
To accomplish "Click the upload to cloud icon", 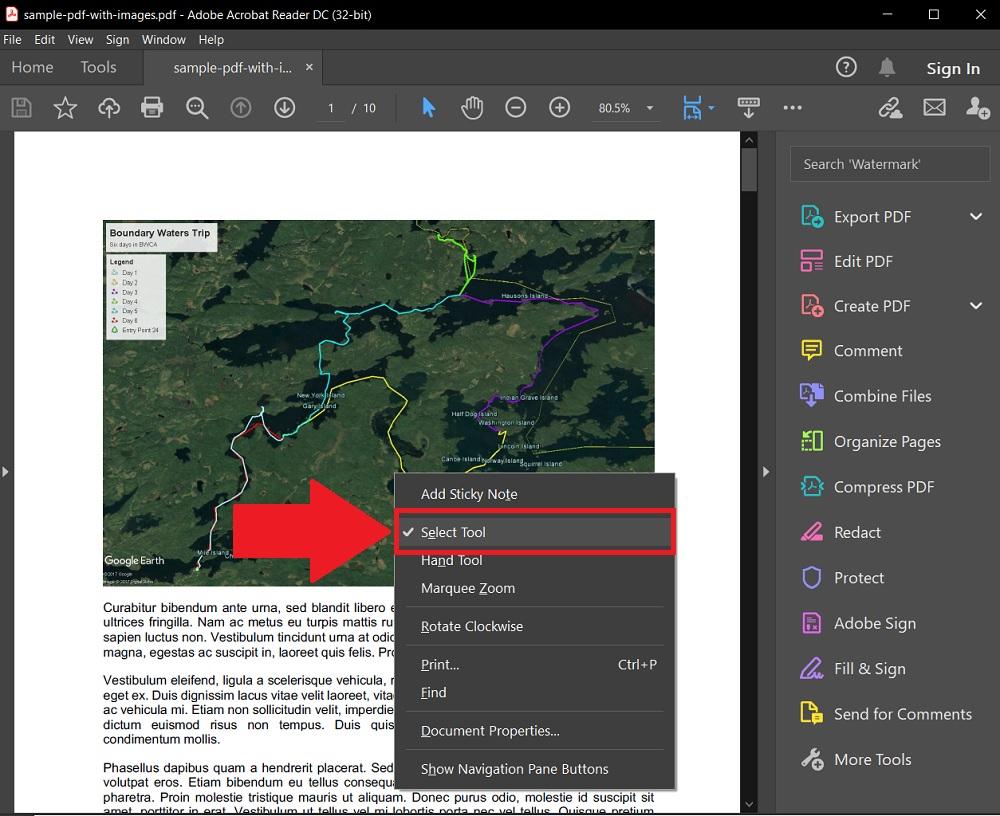I will click(x=109, y=108).
